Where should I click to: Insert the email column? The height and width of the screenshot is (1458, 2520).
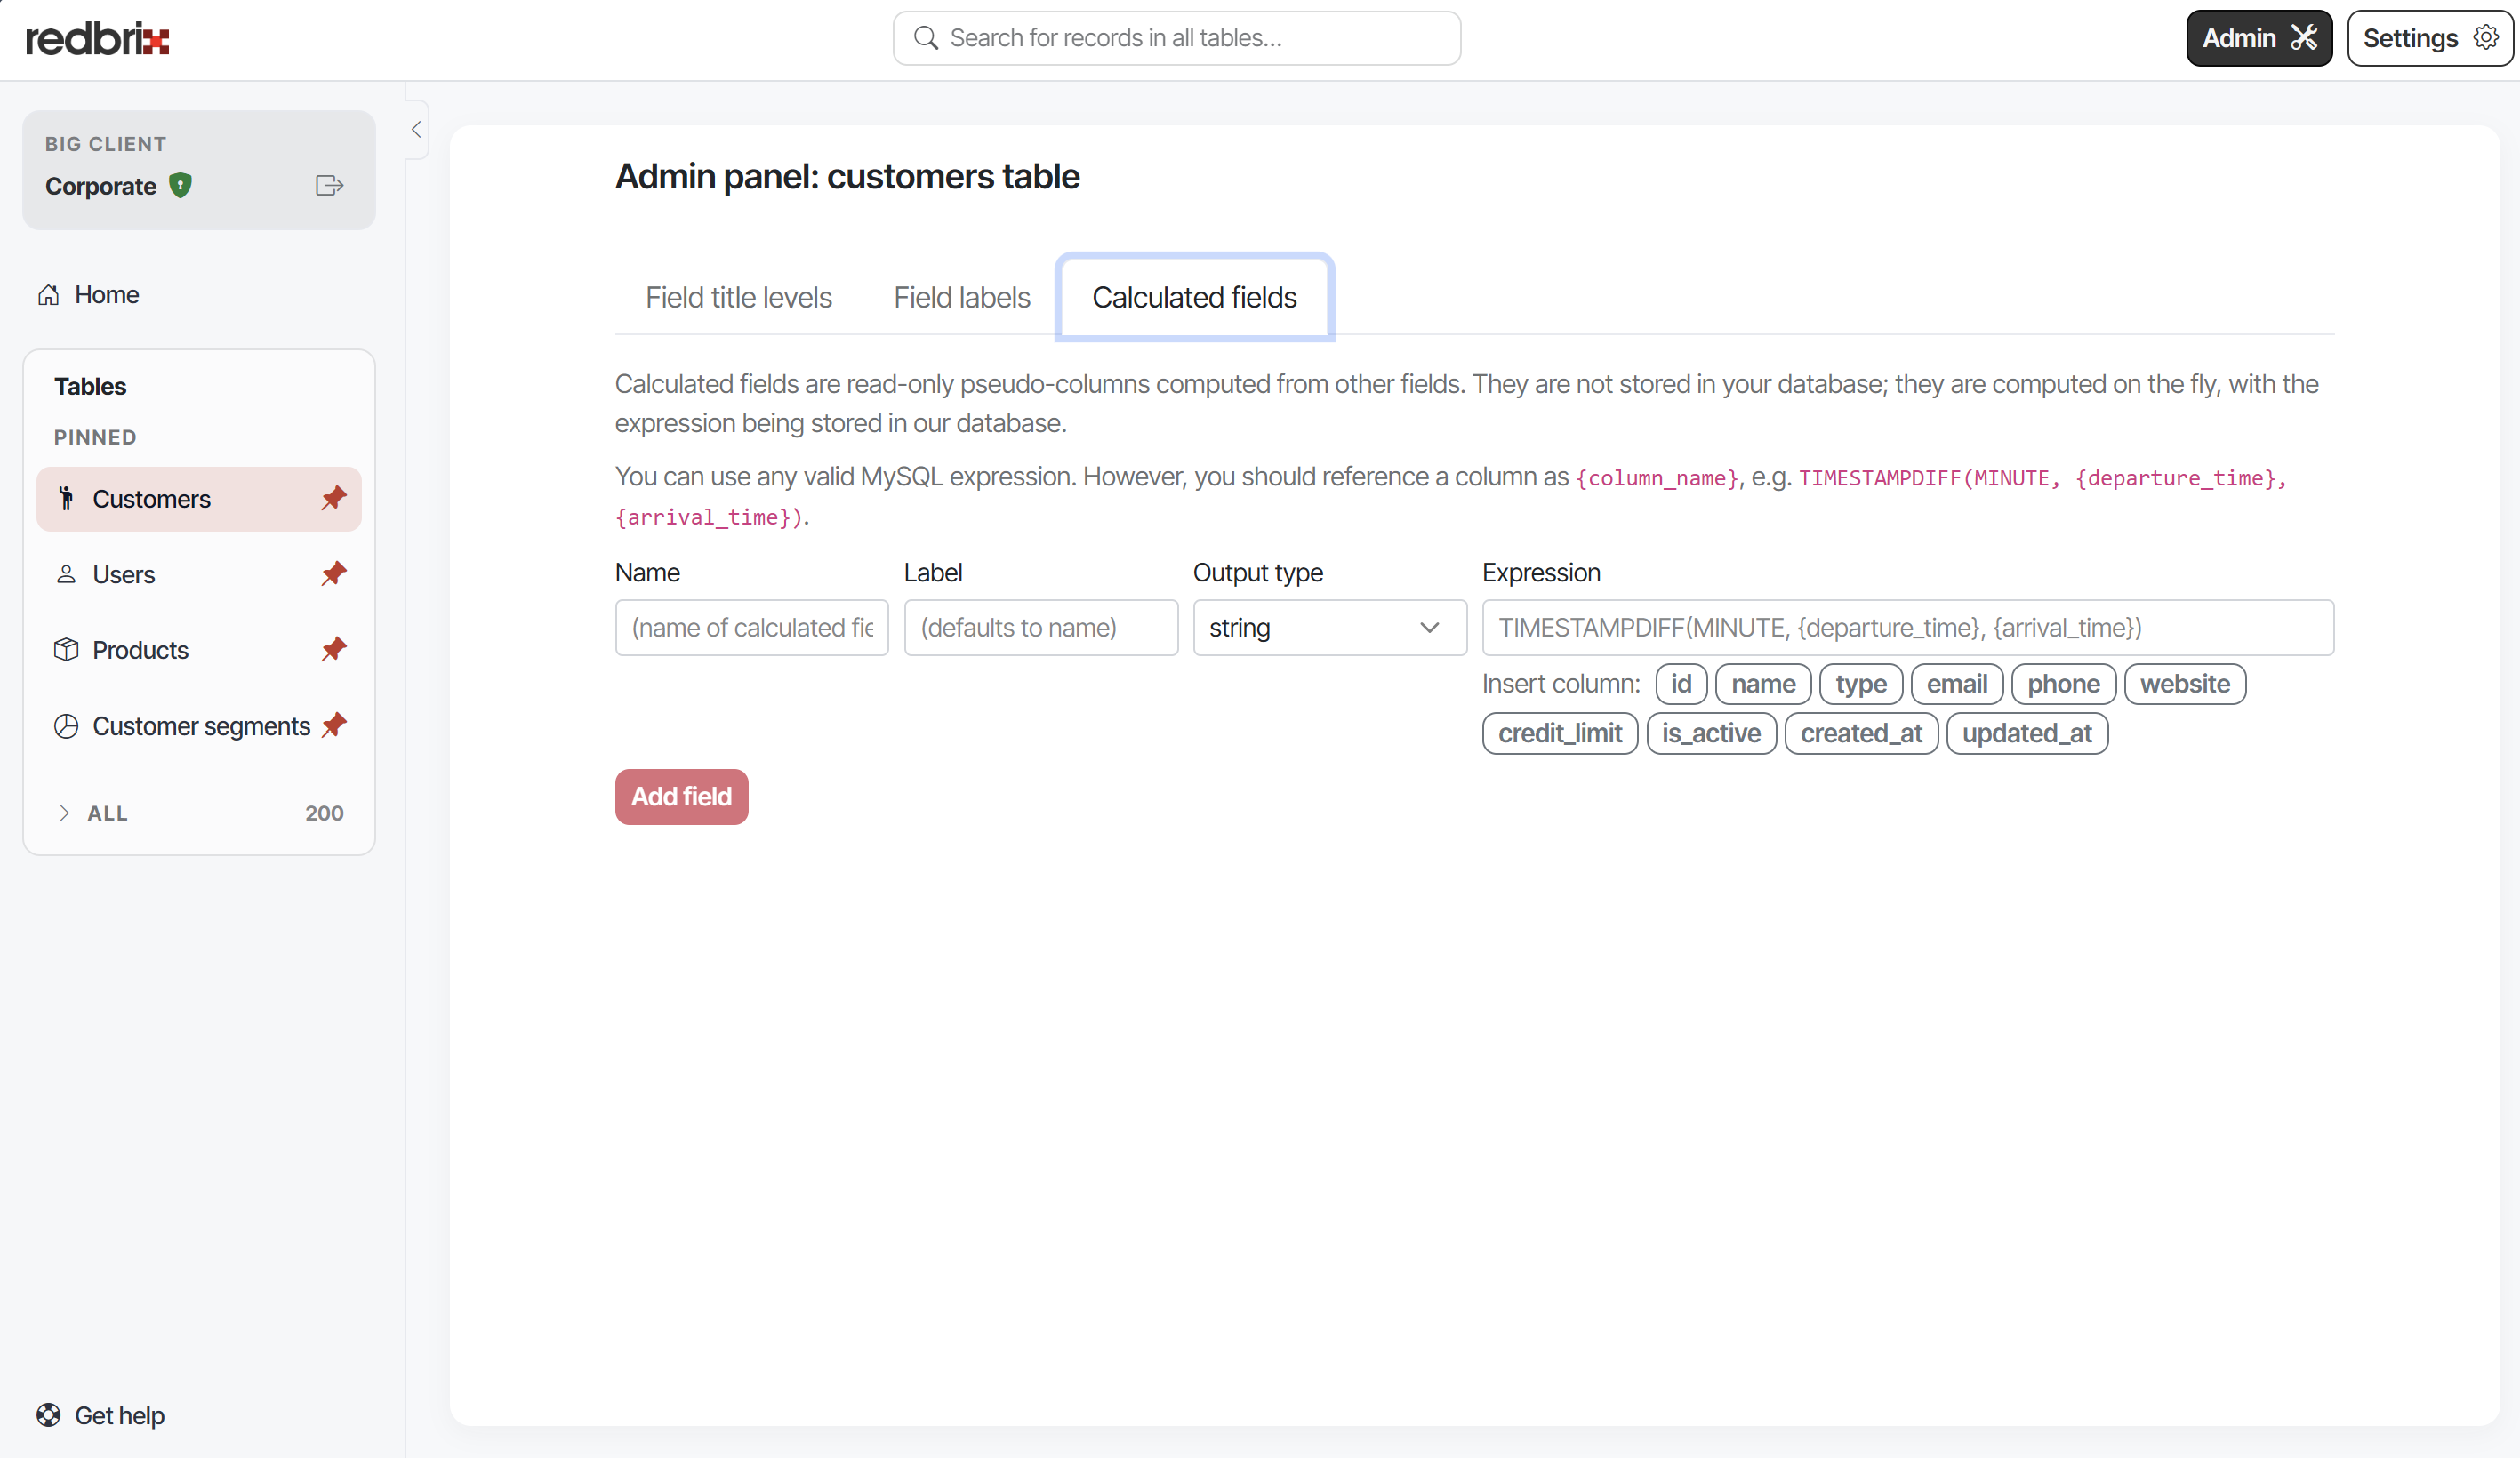(x=1956, y=684)
